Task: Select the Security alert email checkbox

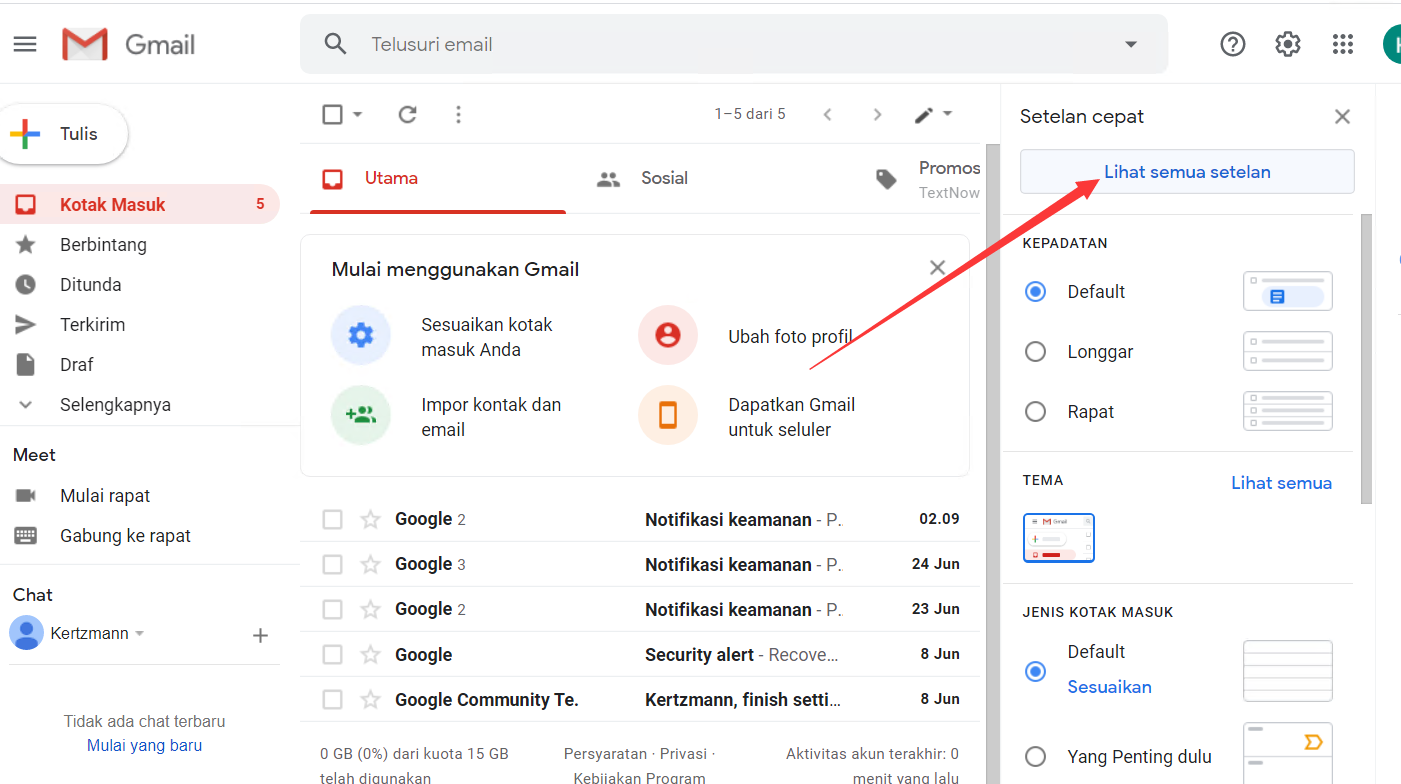Action: click(333, 655)
